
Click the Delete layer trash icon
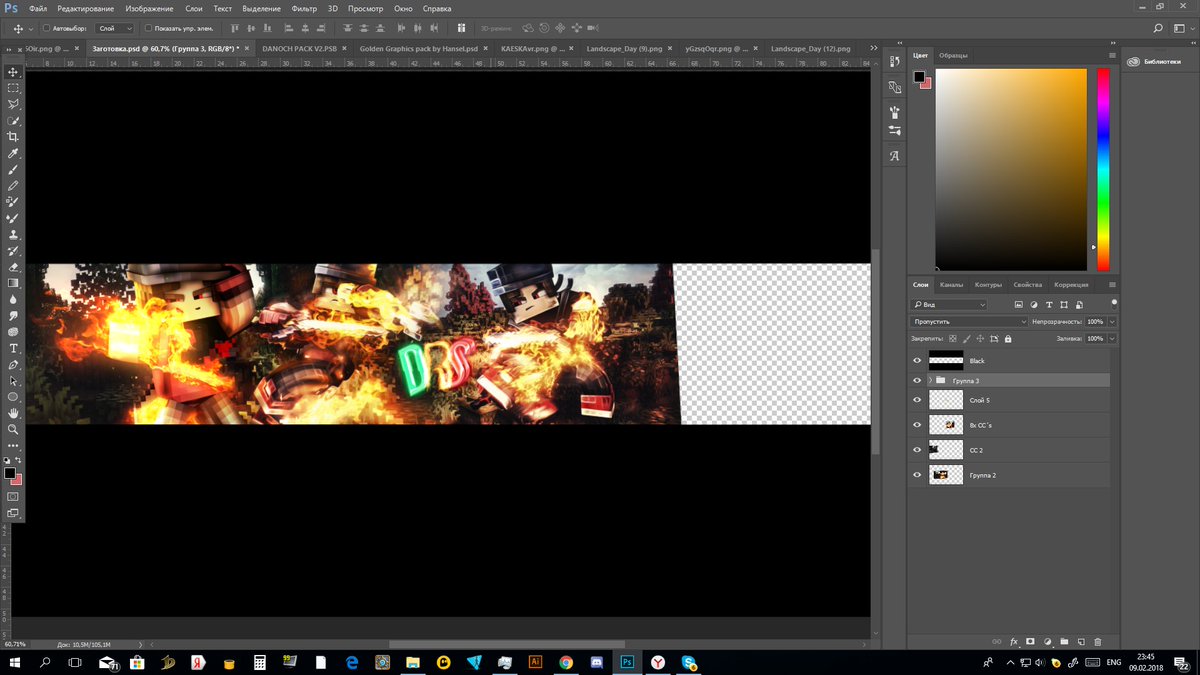1098,641
